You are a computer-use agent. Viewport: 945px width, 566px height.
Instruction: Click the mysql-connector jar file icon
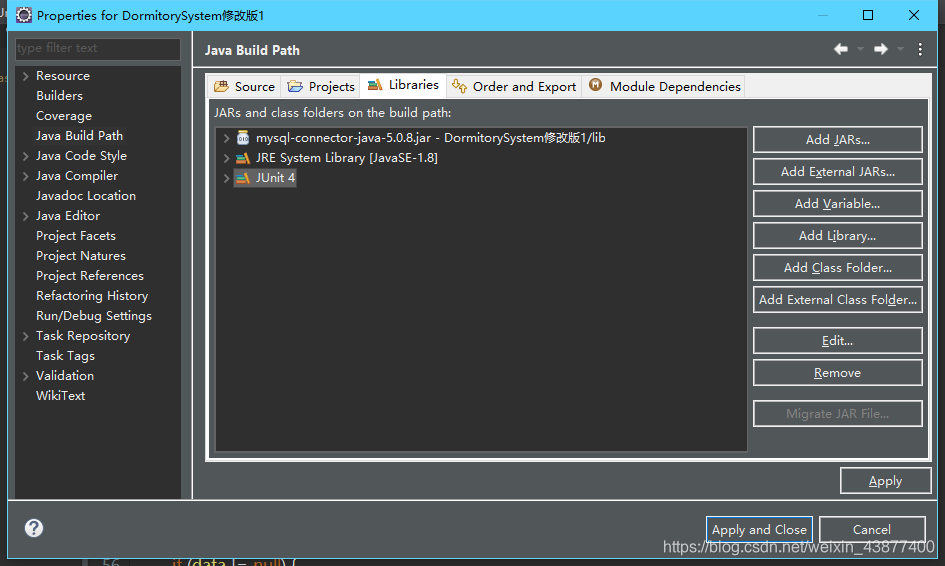243,138
